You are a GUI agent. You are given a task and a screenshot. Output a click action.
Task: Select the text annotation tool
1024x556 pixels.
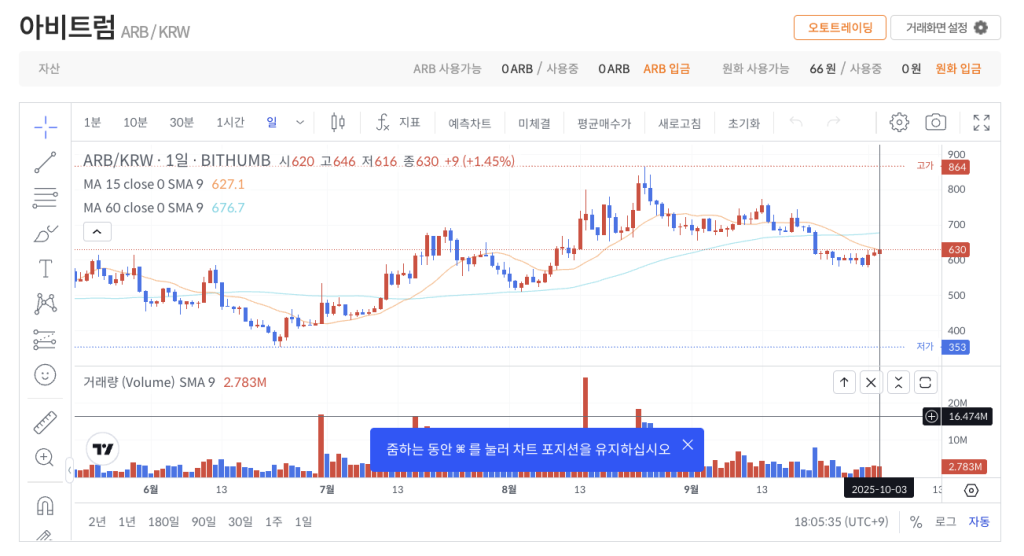click(x=45, y=268)
